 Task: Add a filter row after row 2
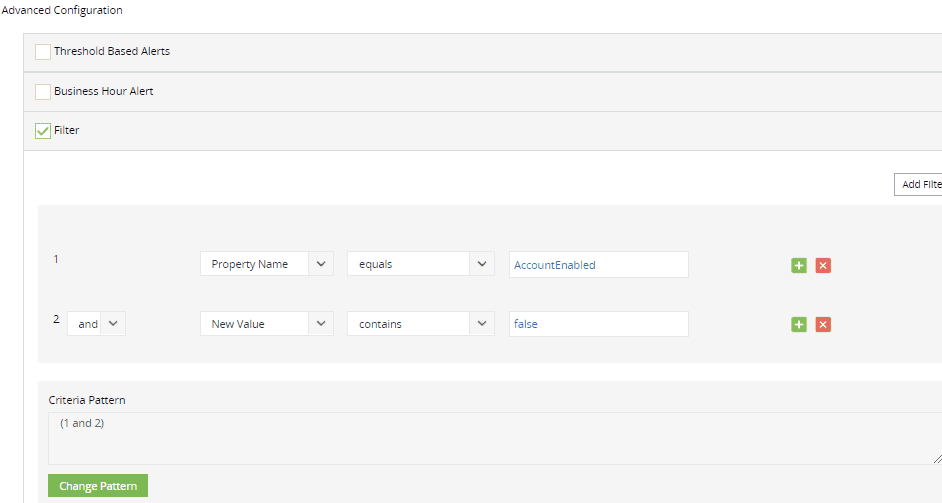point(799,324)
